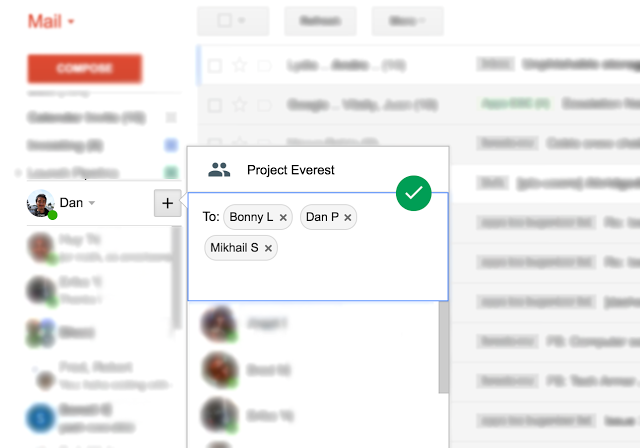Expand Dan's status dropdown arrow
Viewport: 640px width, 448px height.
[92, 203]
